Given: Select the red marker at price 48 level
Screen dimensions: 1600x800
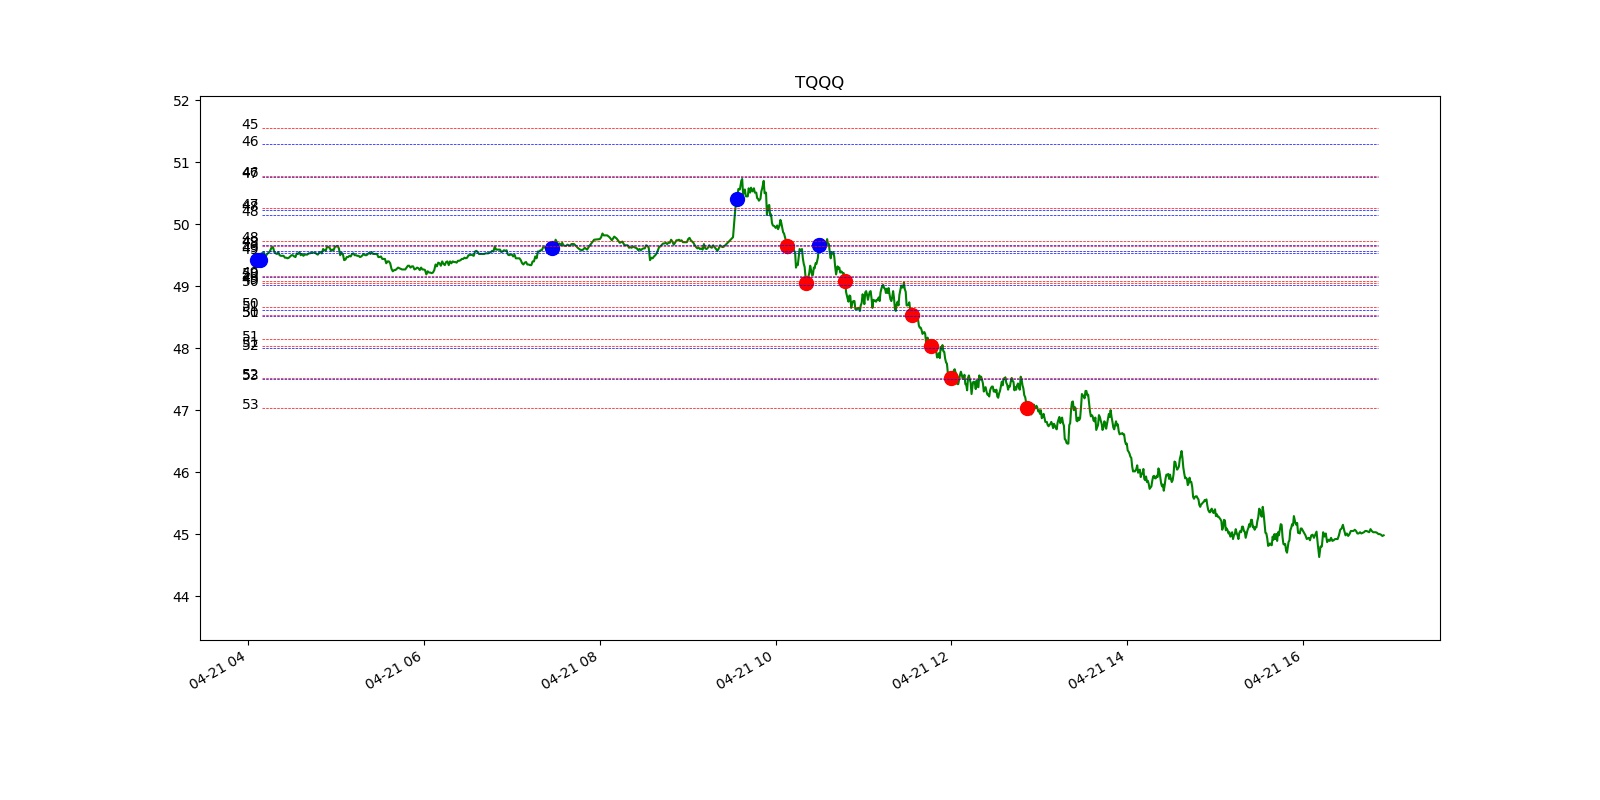Looking at the screenshot, I should 931,346.
